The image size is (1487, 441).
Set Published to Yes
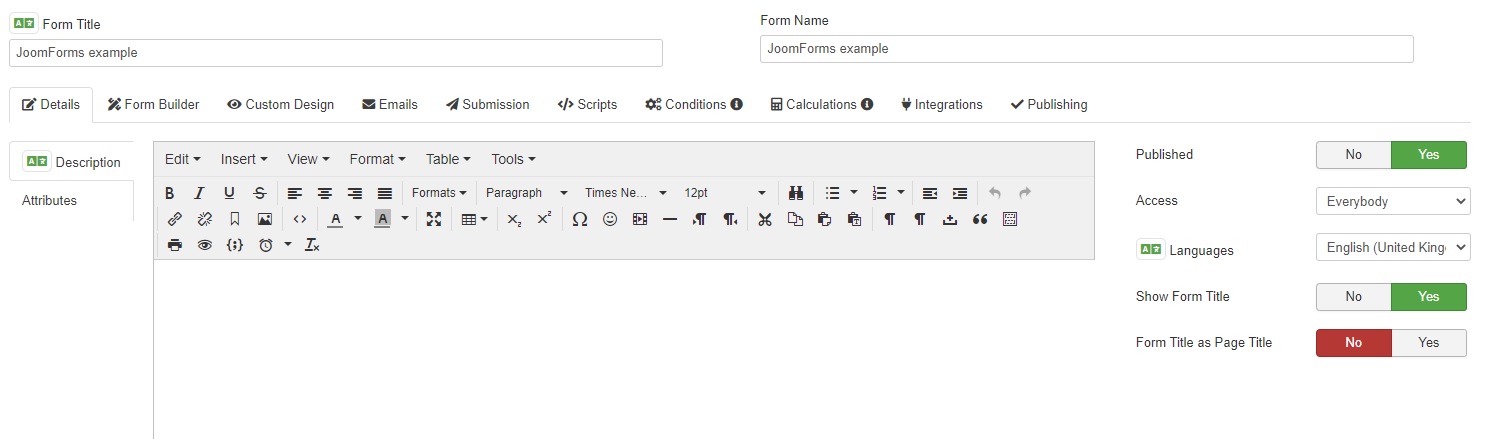pyautogui.click(x=1429, y=155)
